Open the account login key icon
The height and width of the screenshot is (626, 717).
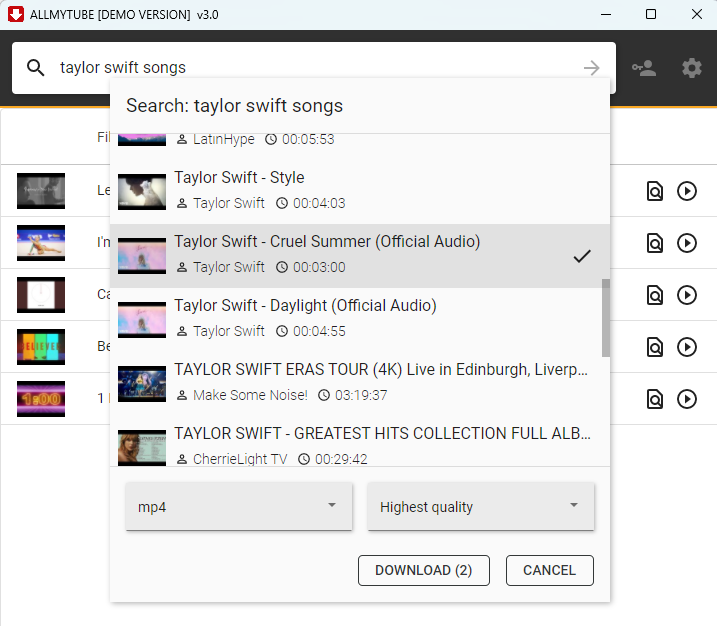[644, 68]
